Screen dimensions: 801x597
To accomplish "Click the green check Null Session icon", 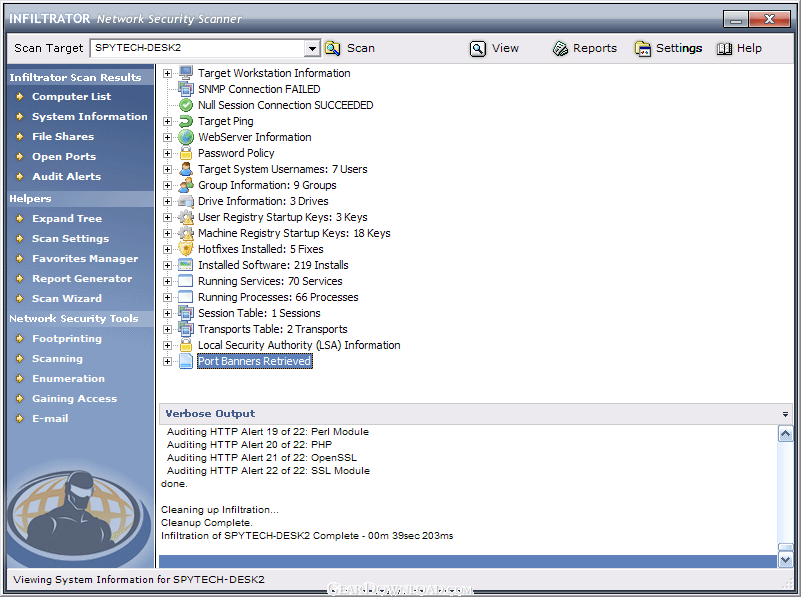I will pyautogui.click(x=186, y=105).
